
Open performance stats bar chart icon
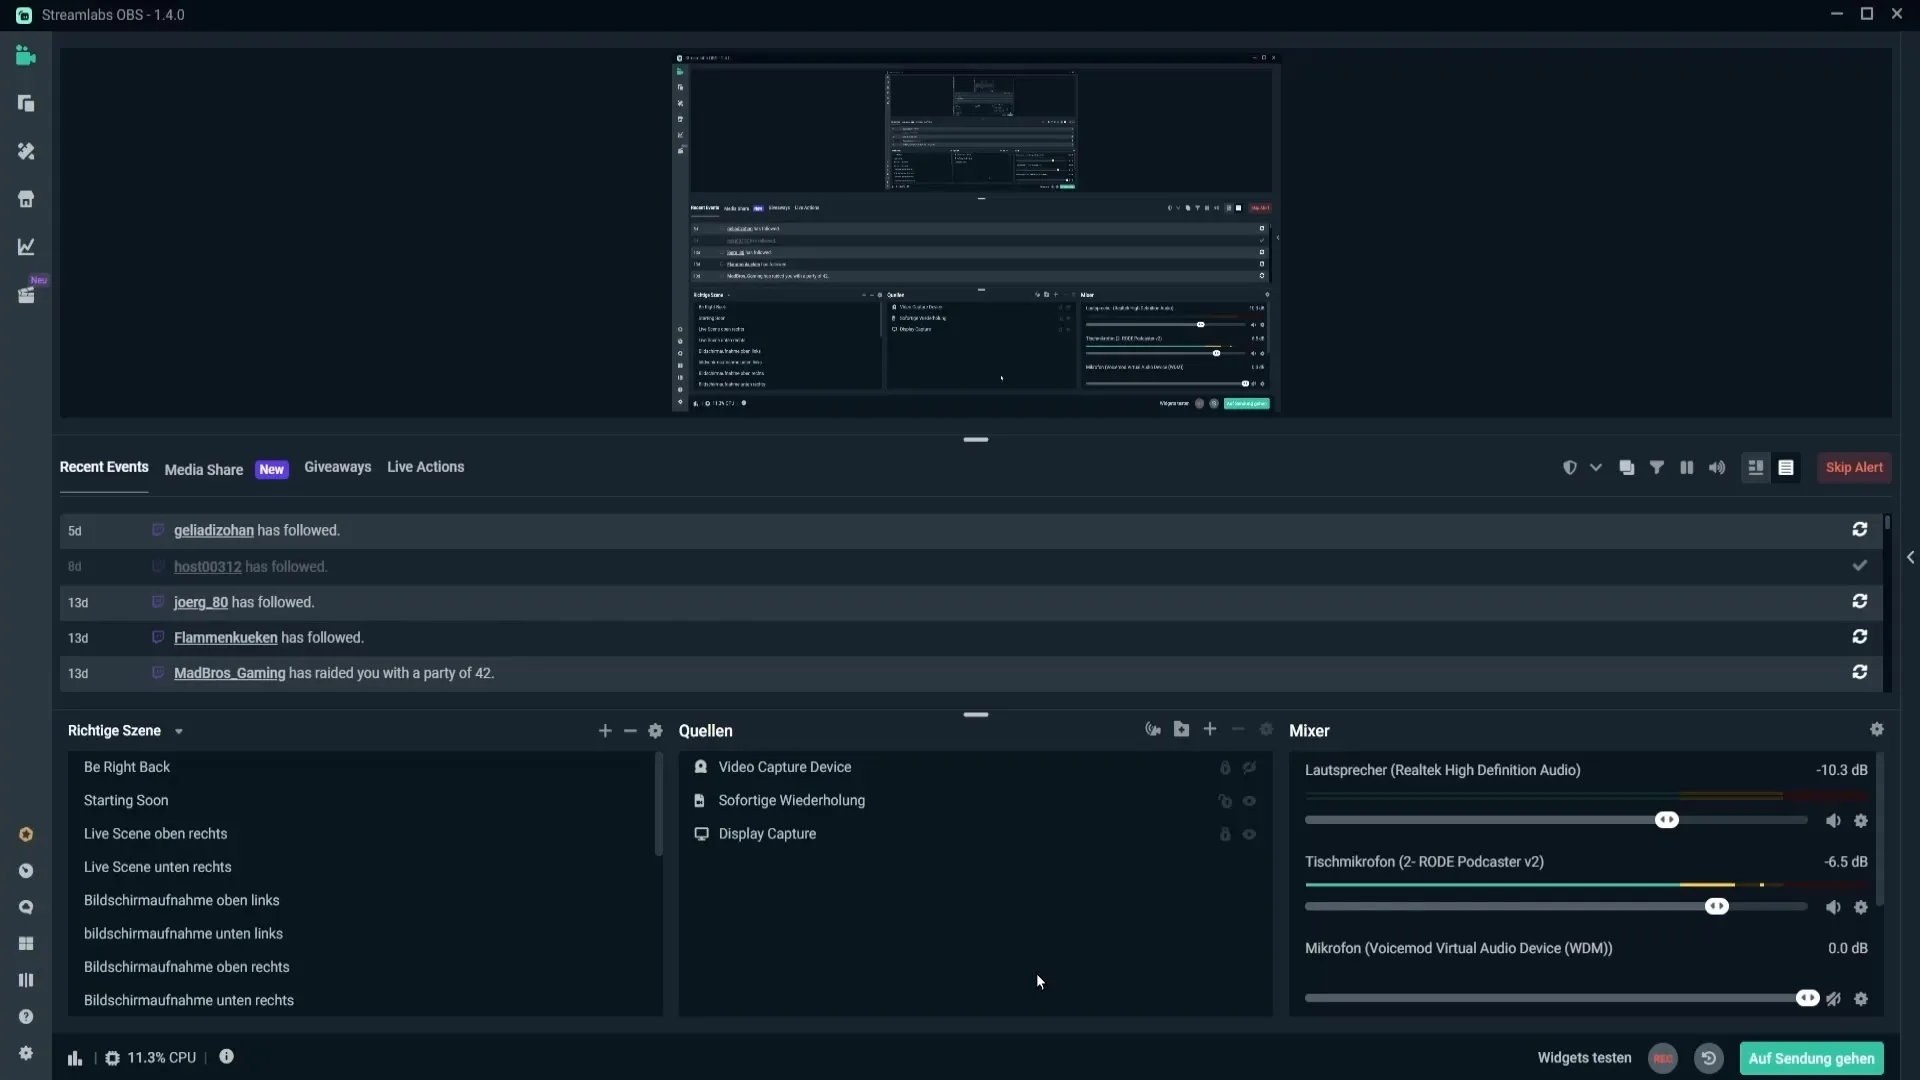[75, 1058]
